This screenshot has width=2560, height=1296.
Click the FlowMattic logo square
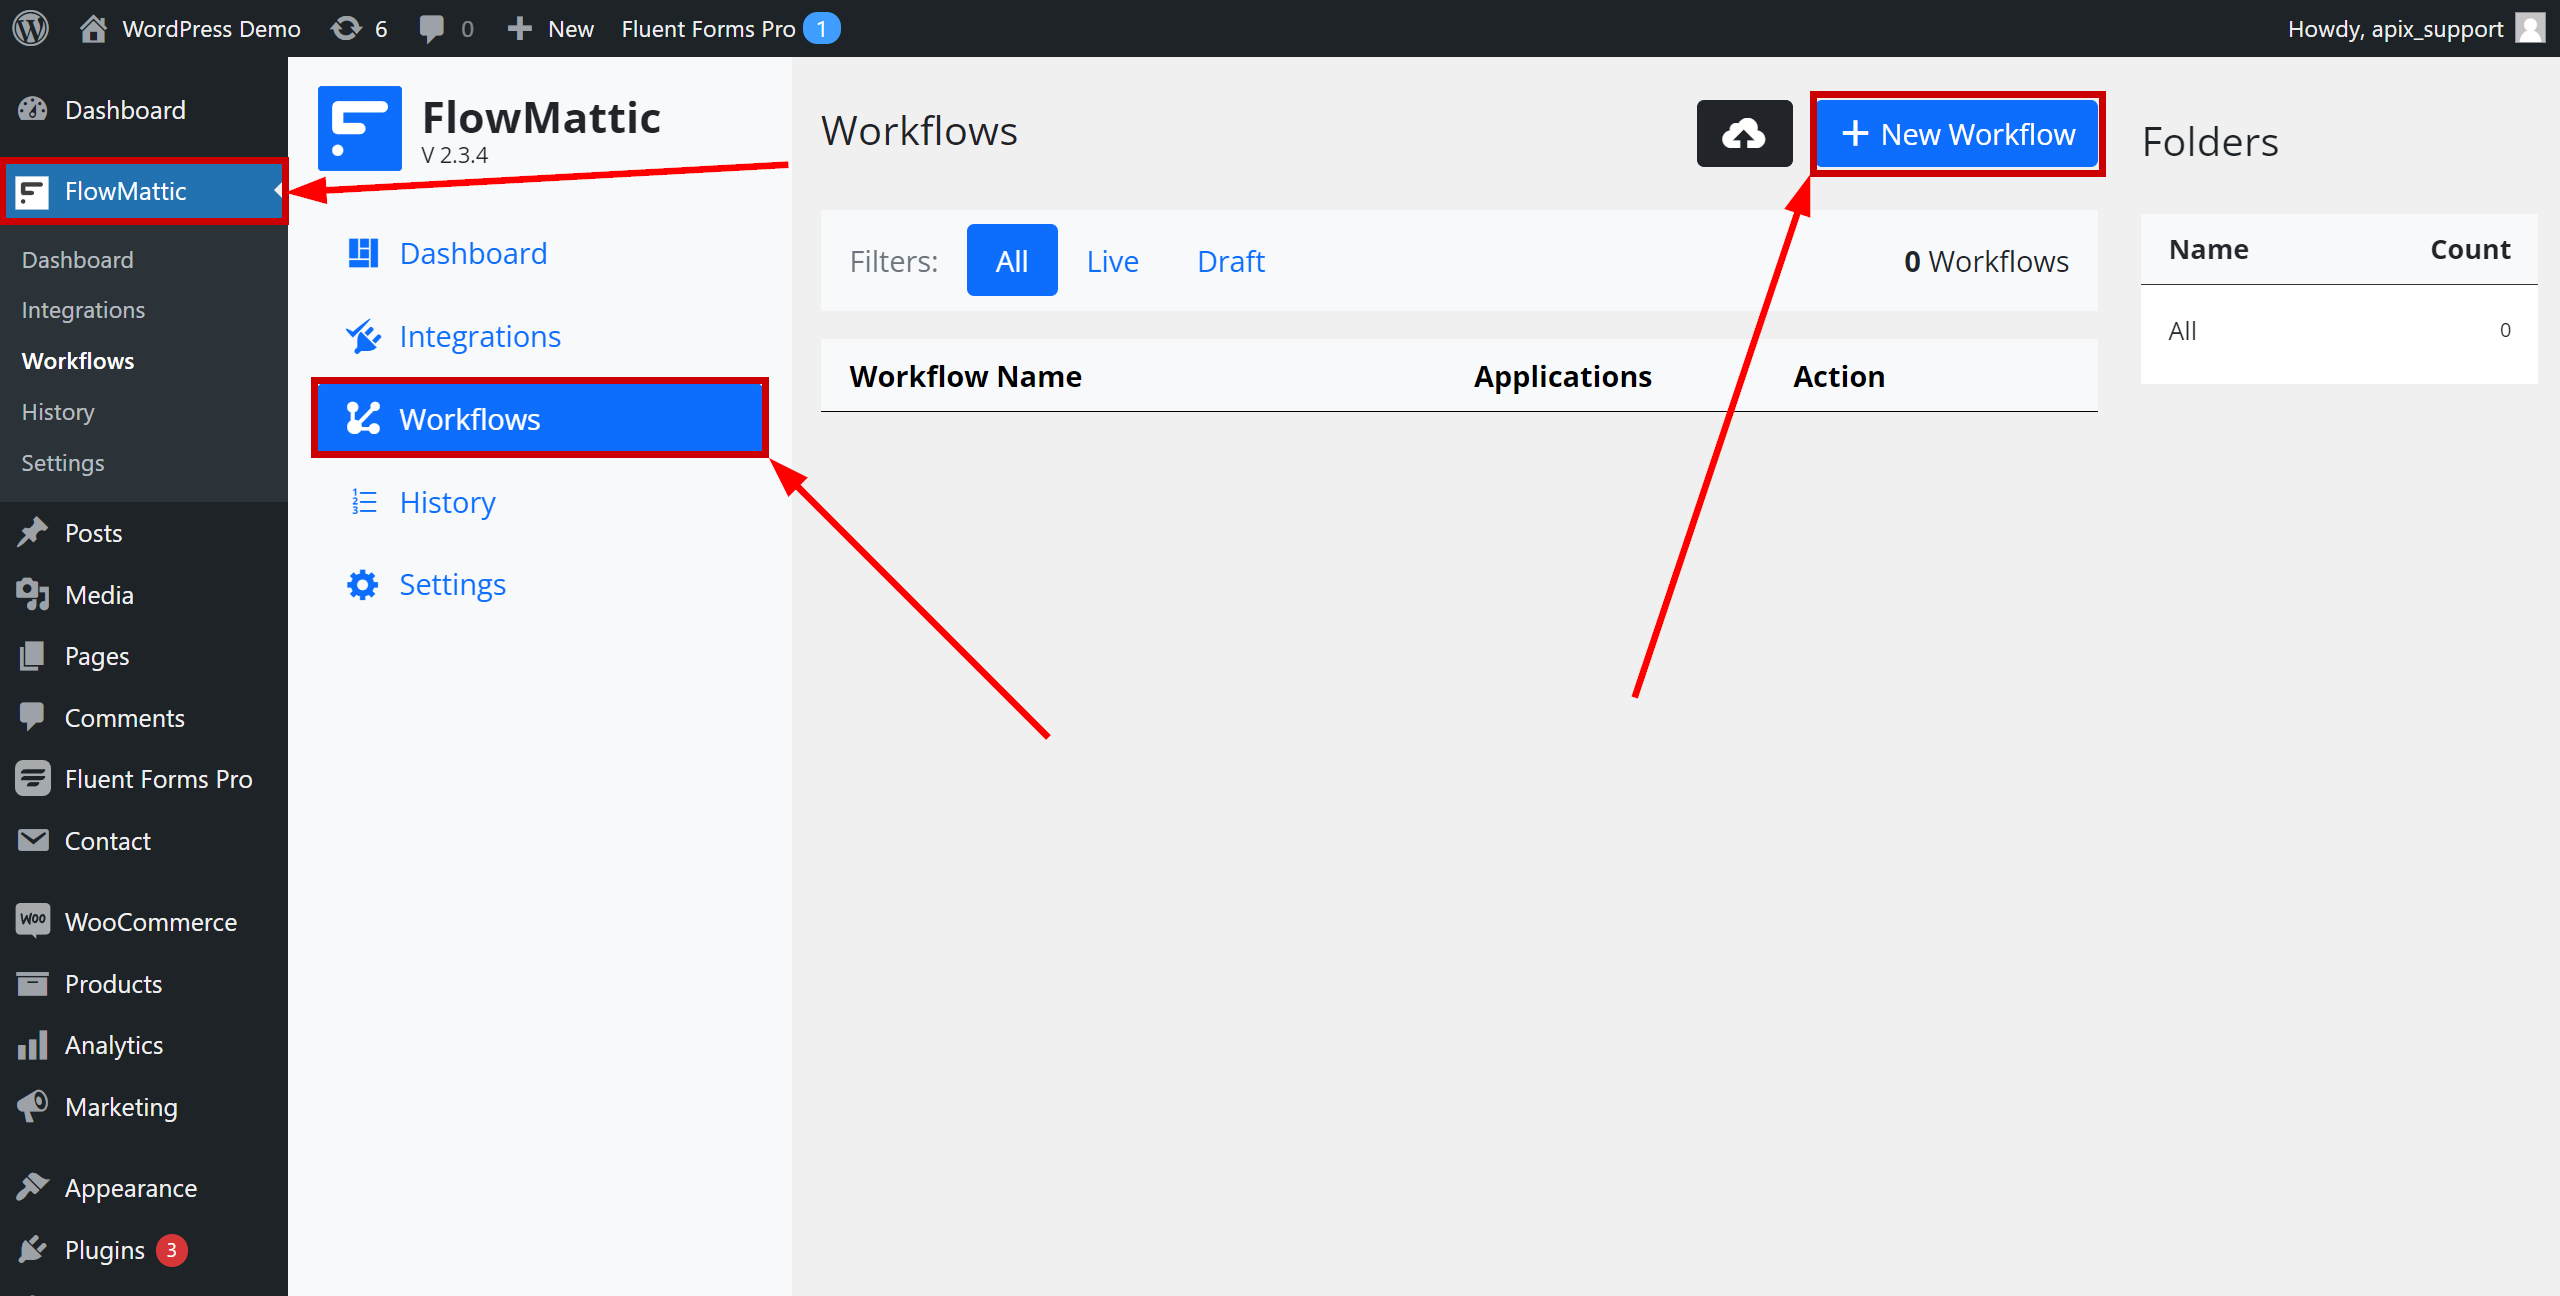pyautogui.click(x=360, y=128)
